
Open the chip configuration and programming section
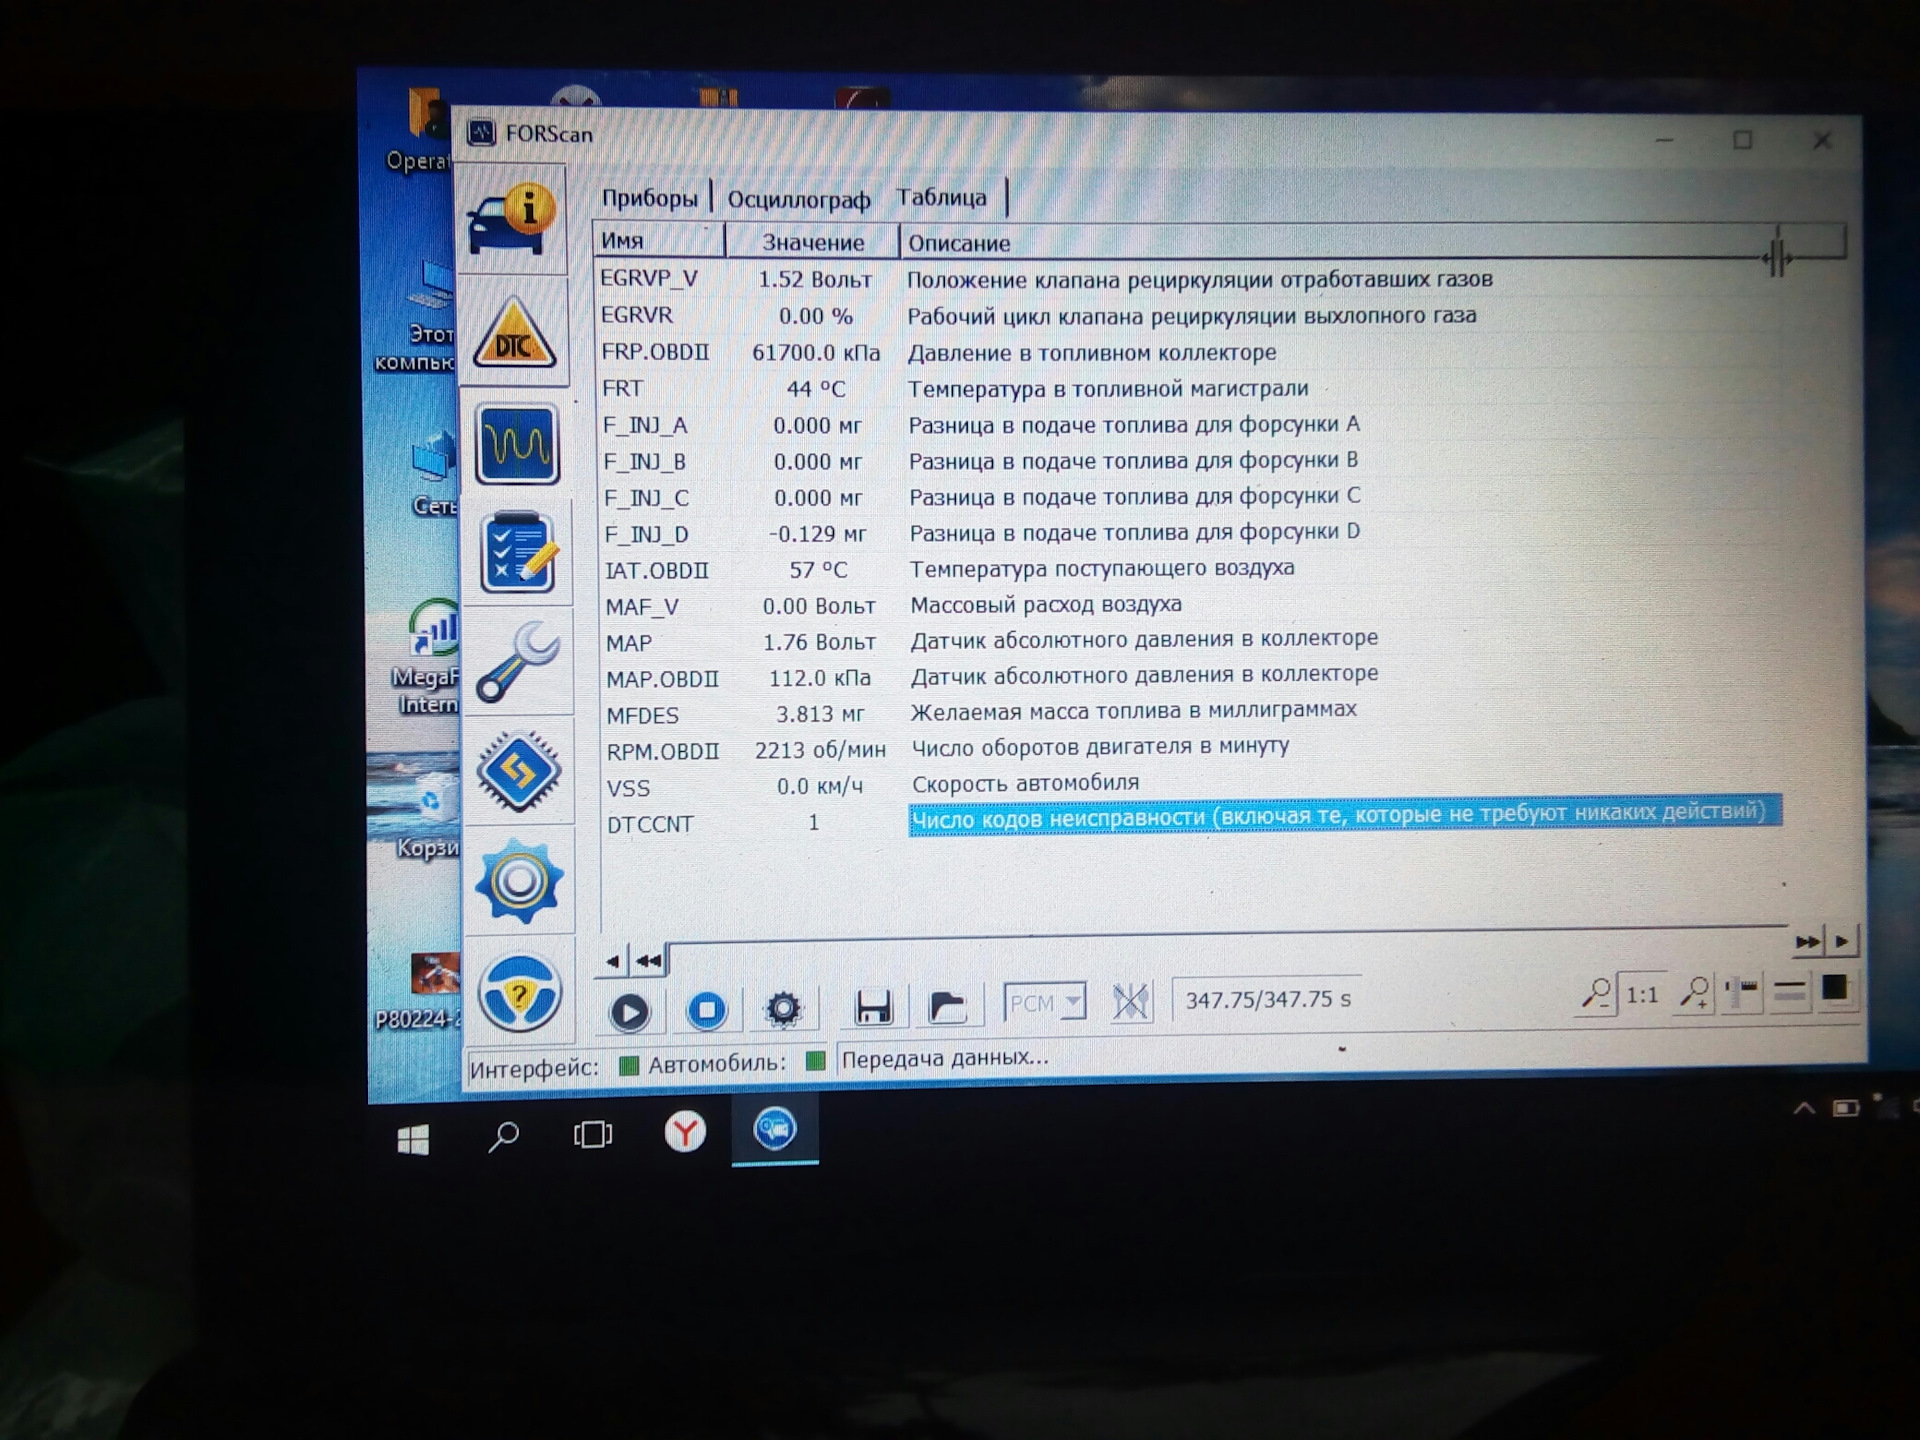pyautogui.click(x=518, y=771)
